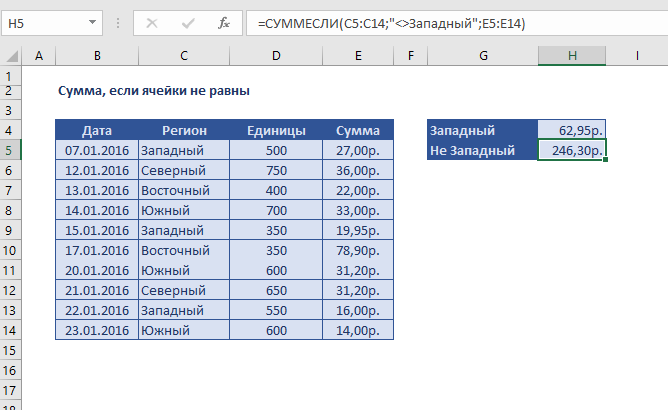This screenshot has height=410, width=668.
Task: Select row 14 header
Action: (x=10, y=330)
